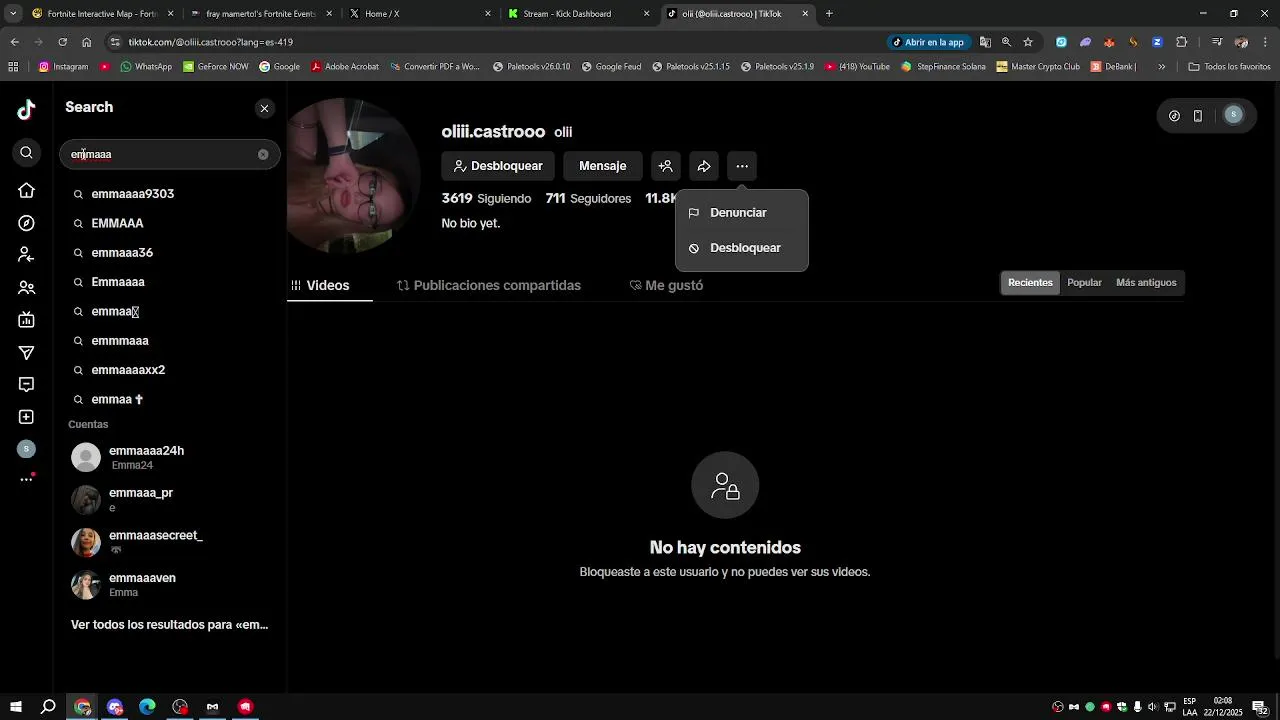Open the search magnifier in TikTok sidebar
1280x720 pixels.
26,153
